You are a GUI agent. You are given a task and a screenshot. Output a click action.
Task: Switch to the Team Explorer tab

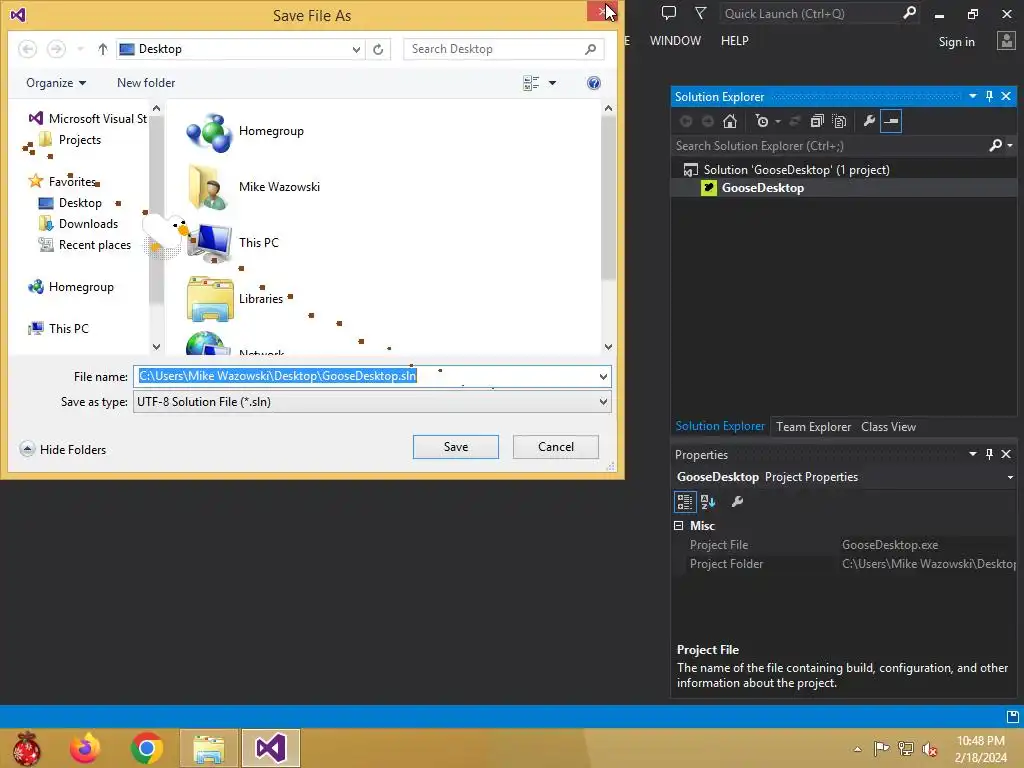(x=813, y=426)
